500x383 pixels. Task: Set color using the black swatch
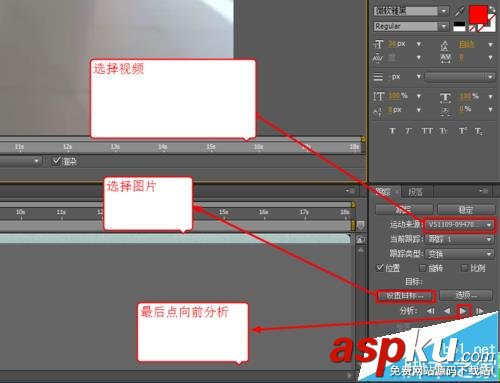459,24
